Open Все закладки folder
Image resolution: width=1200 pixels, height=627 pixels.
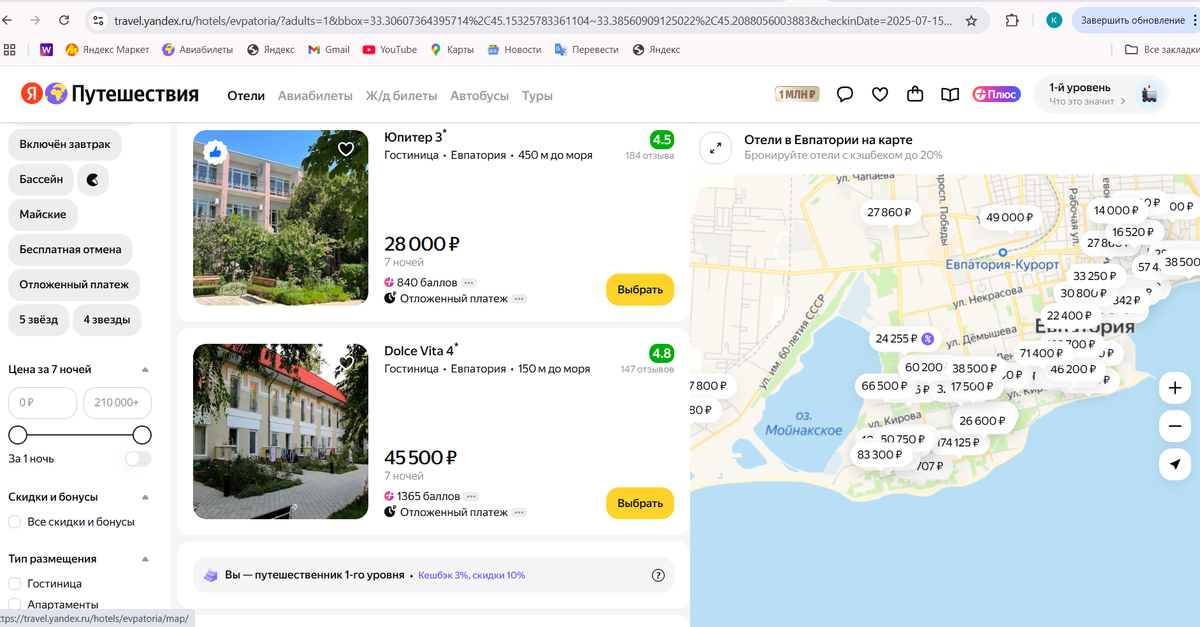1160,49
